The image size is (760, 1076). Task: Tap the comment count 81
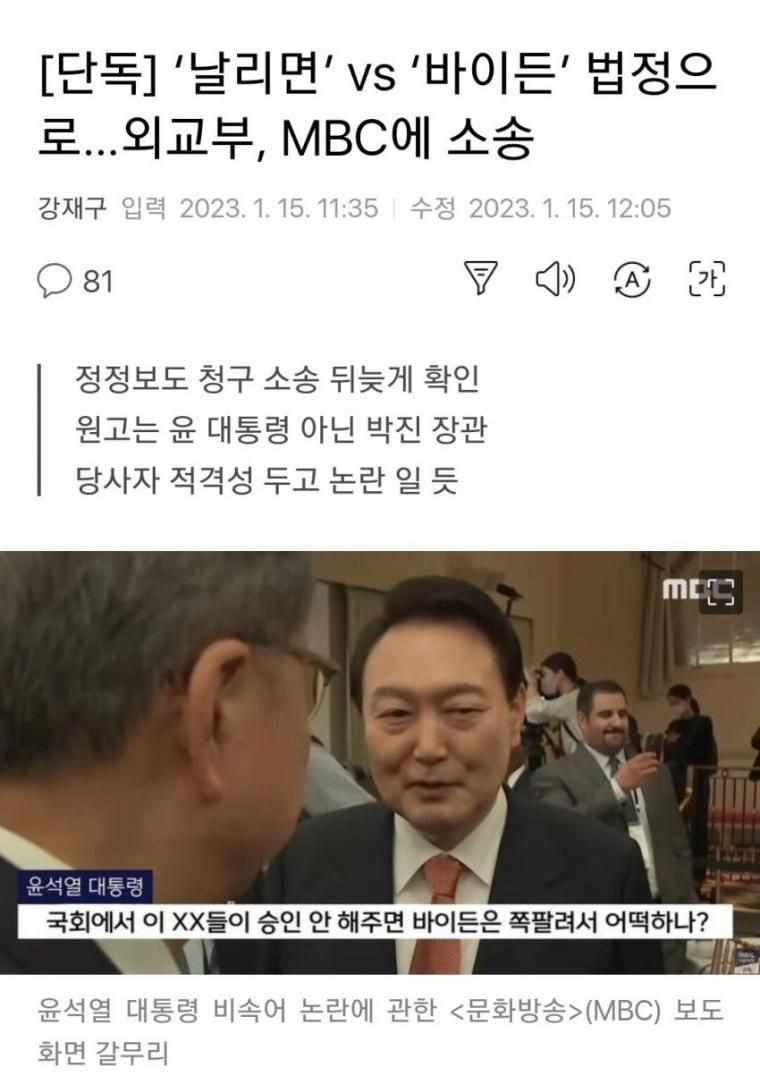pyautogui.click(x=97, y=281)
